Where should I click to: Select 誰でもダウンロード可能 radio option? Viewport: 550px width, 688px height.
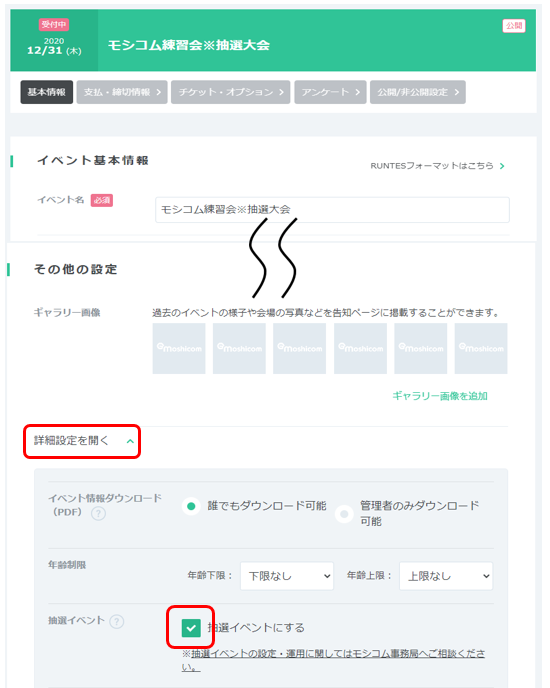[191, 506]
